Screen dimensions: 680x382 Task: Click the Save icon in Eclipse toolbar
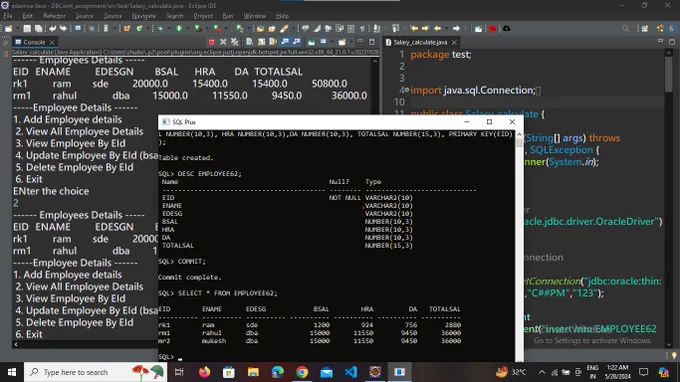27,29
